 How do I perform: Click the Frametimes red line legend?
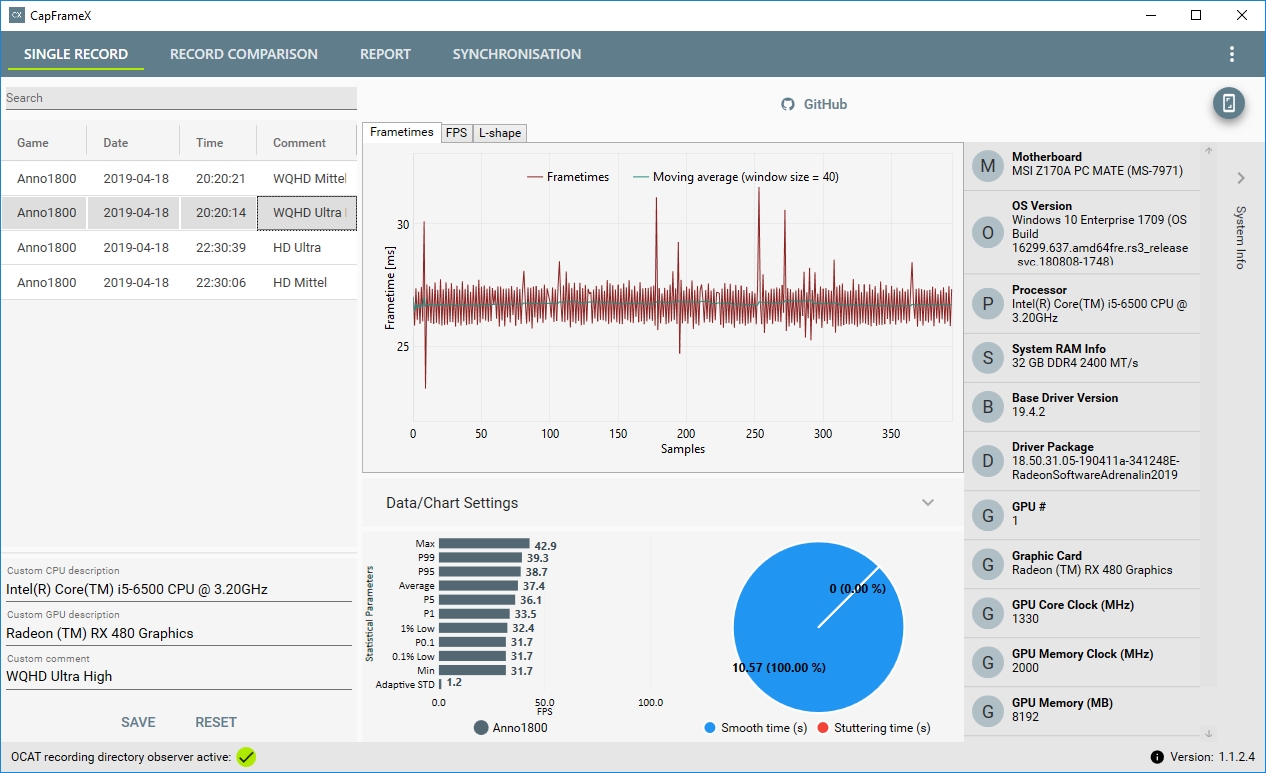[x=567, y=177]
